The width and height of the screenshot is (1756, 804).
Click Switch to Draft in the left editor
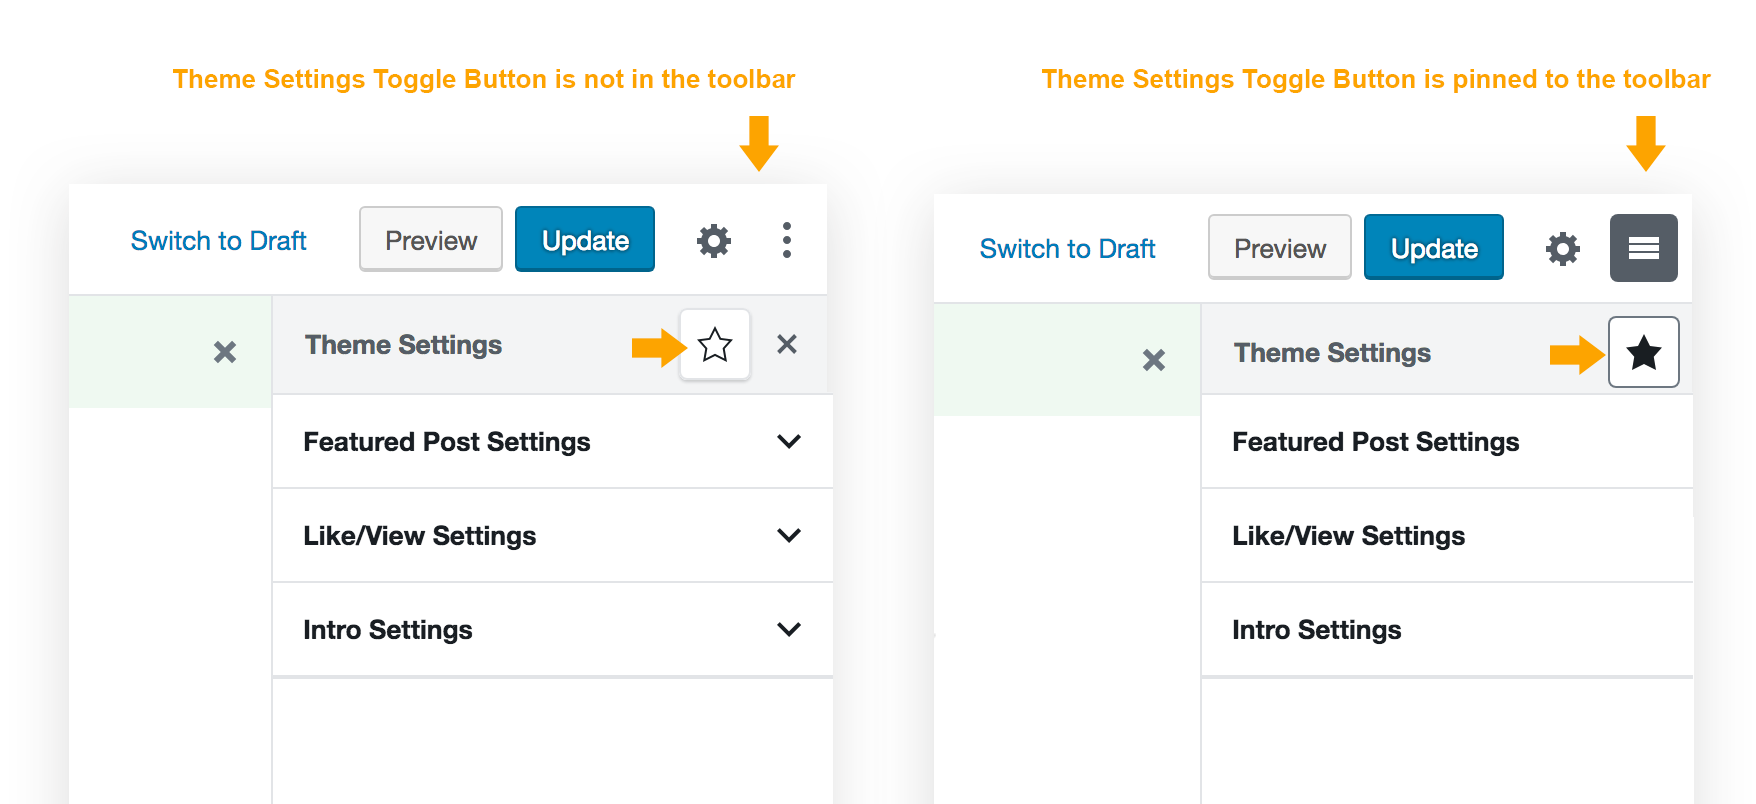(219, 240)
